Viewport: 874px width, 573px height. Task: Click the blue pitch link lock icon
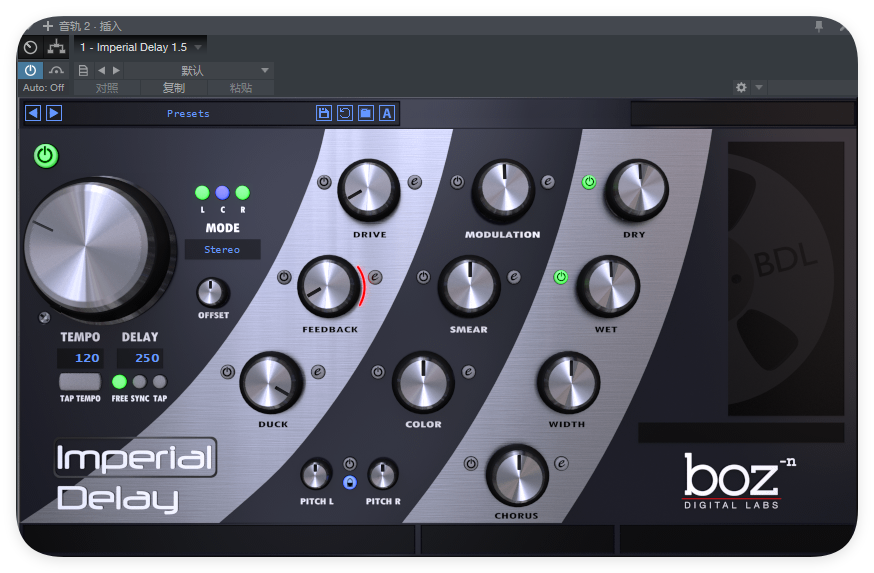pos(349,483)
